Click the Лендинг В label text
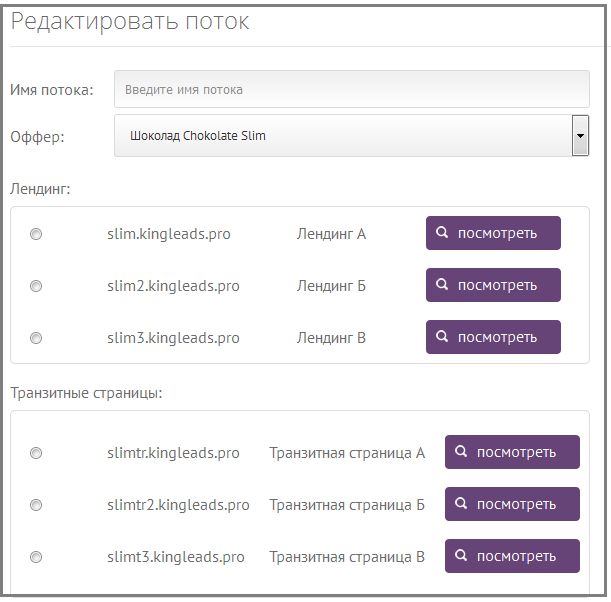 click(331, 338)
